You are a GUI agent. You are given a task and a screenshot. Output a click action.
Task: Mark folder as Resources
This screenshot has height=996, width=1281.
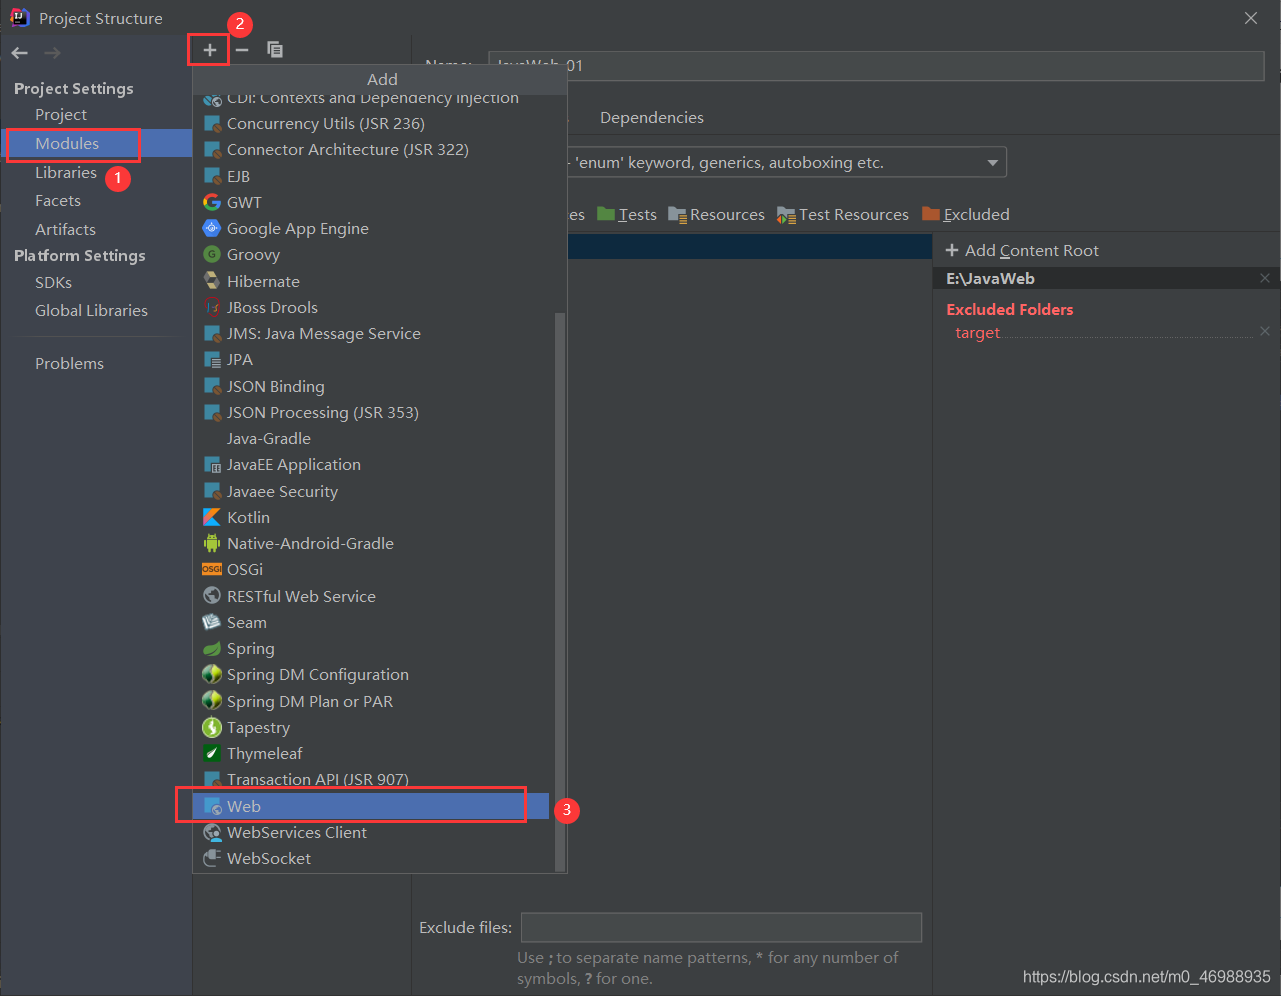click(716, 214)
